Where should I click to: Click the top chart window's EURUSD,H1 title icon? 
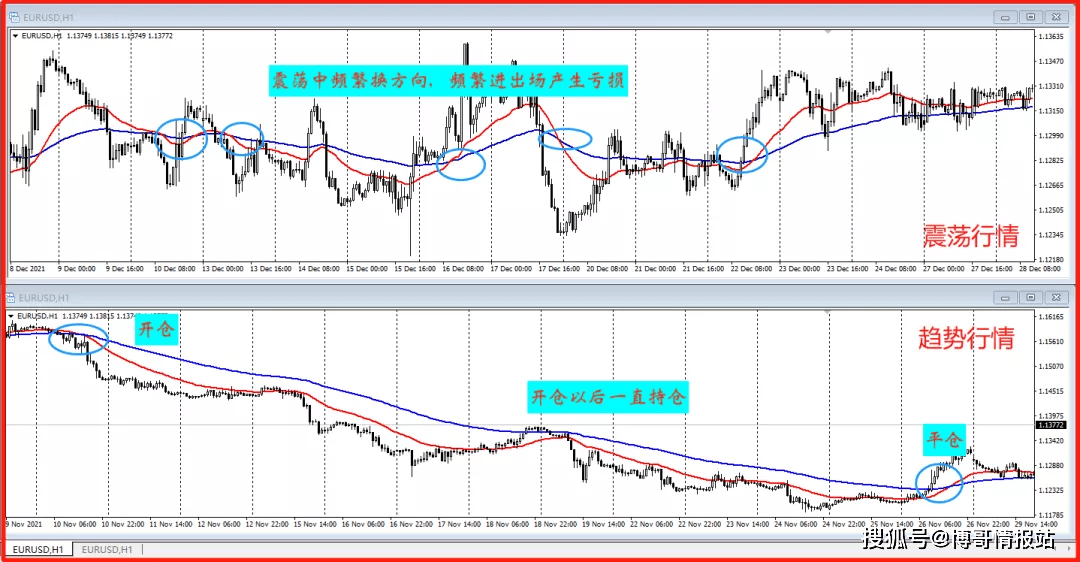(x=13, y=17)
